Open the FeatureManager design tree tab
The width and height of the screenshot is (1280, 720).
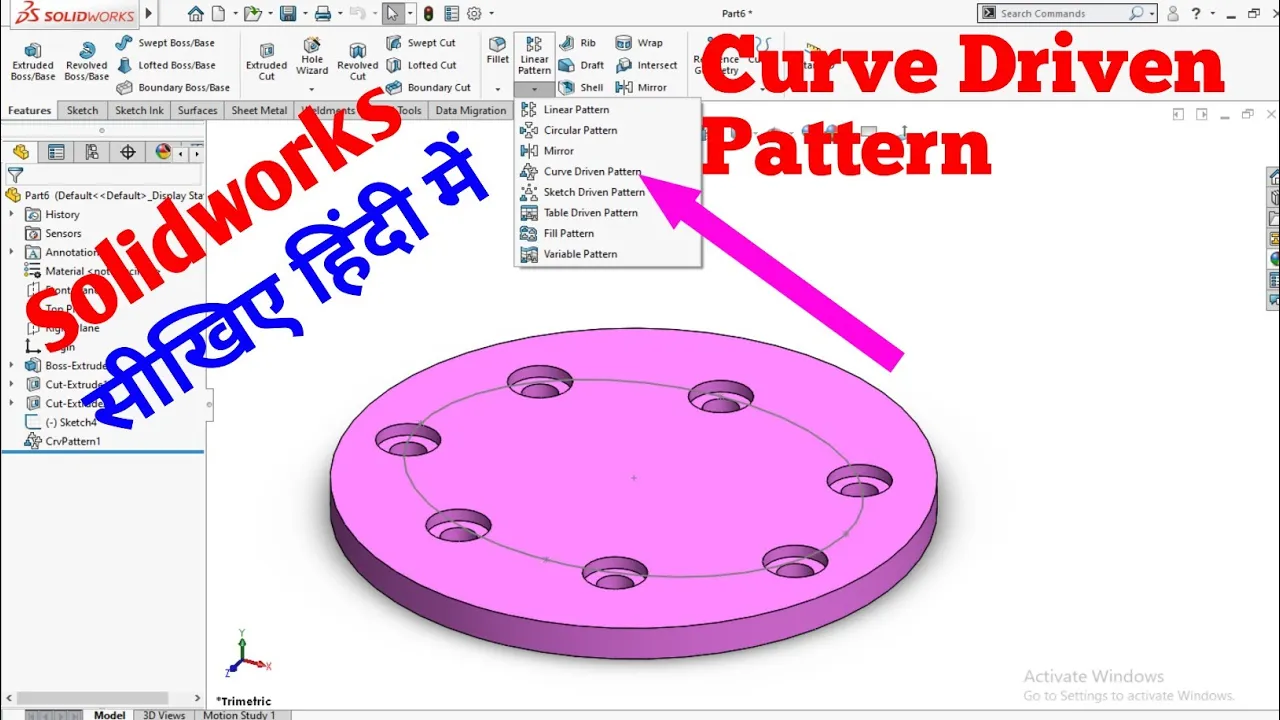point(21,152)
